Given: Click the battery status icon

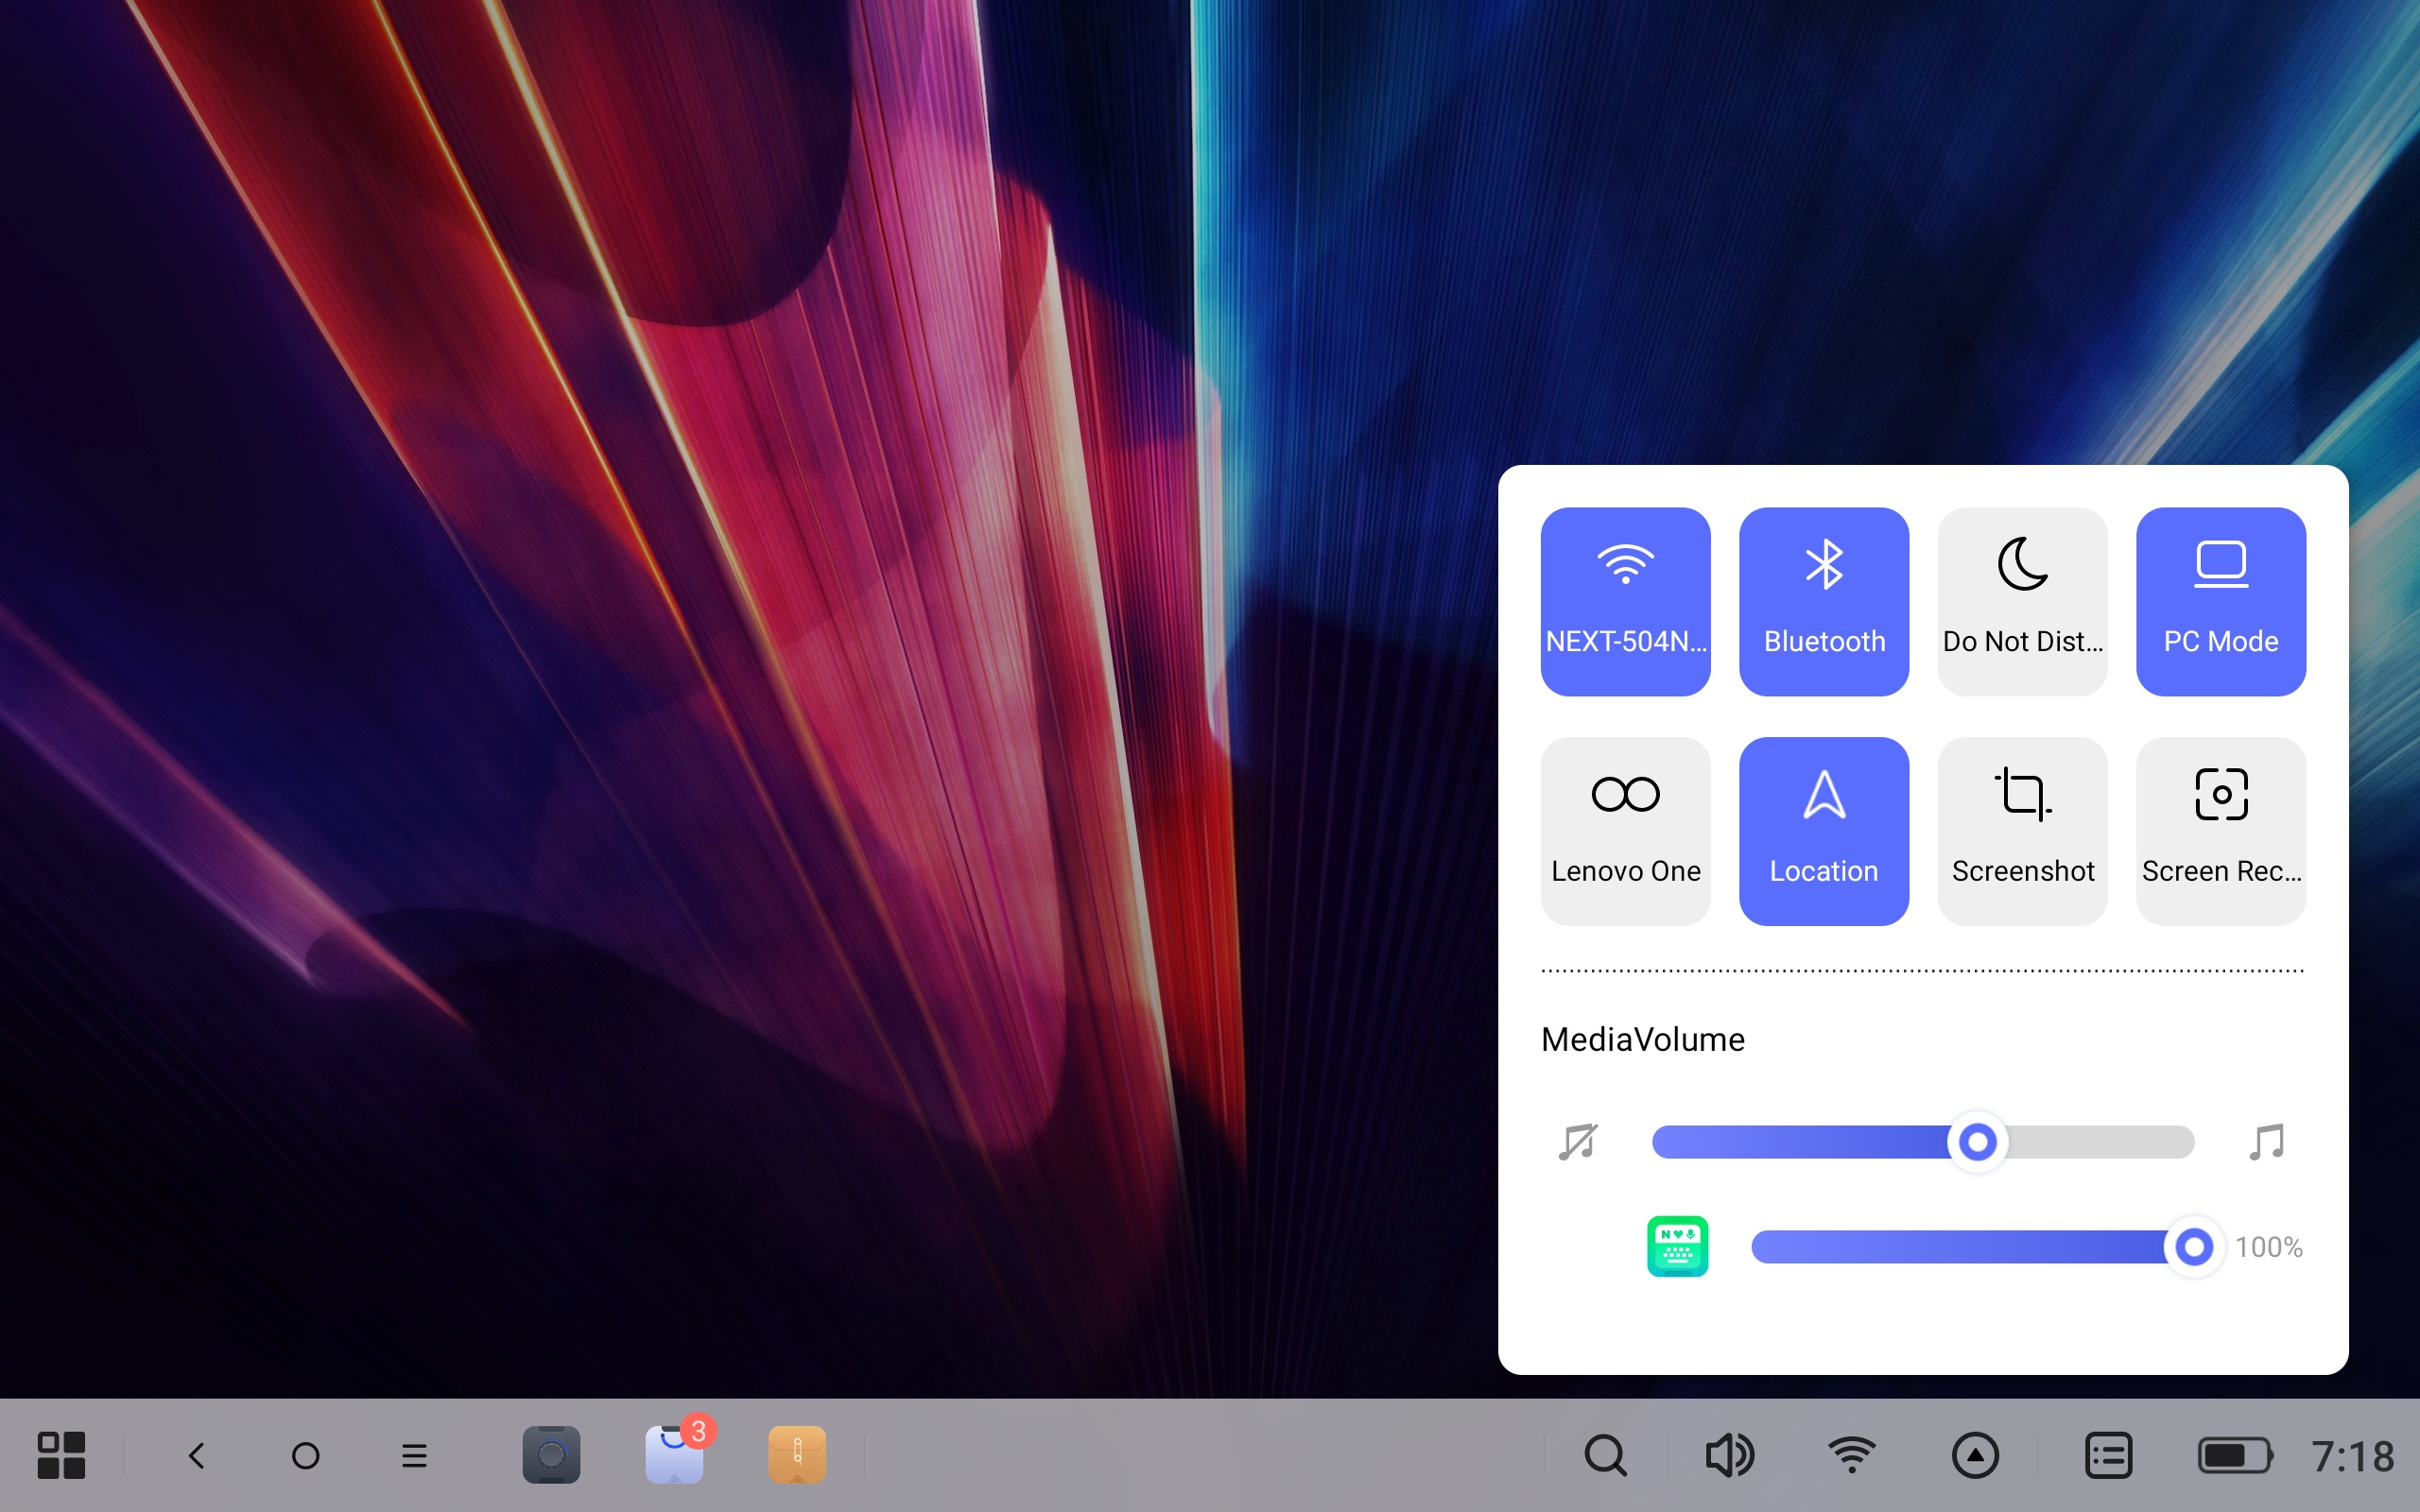Looking at the screenshot, I should 2235,1455.
